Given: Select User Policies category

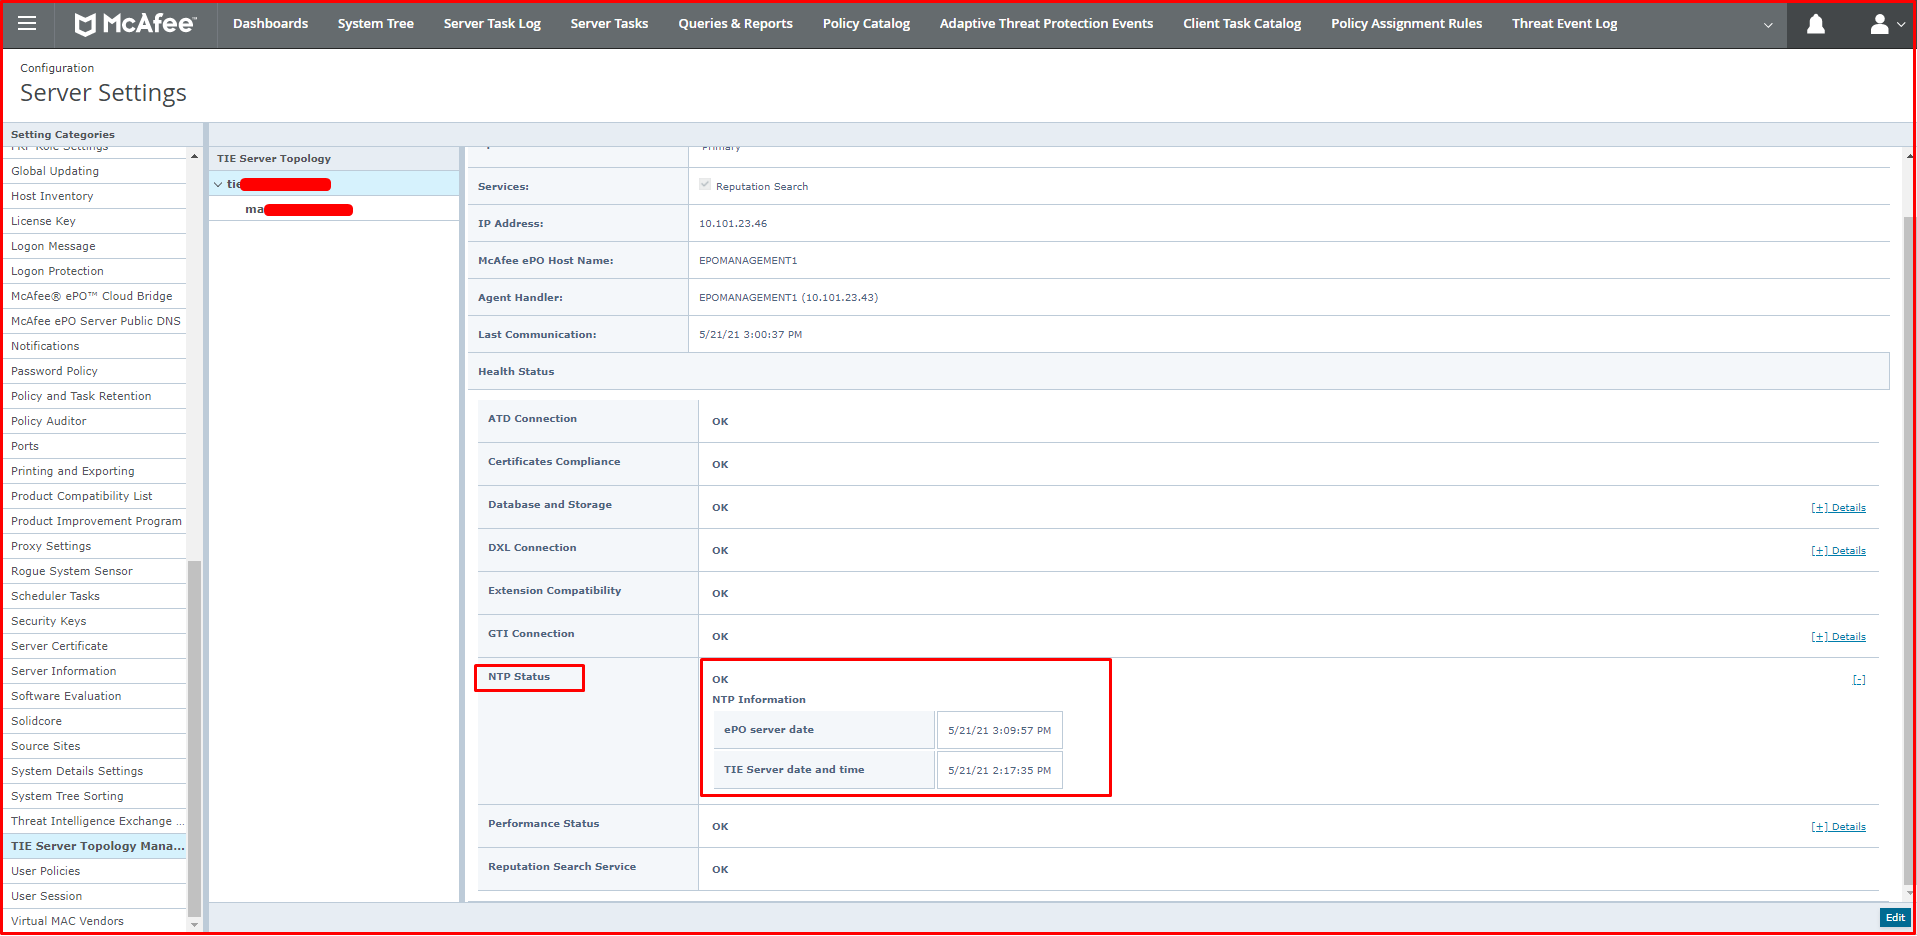Looking at the screenshot, I should tap(94, 871).
